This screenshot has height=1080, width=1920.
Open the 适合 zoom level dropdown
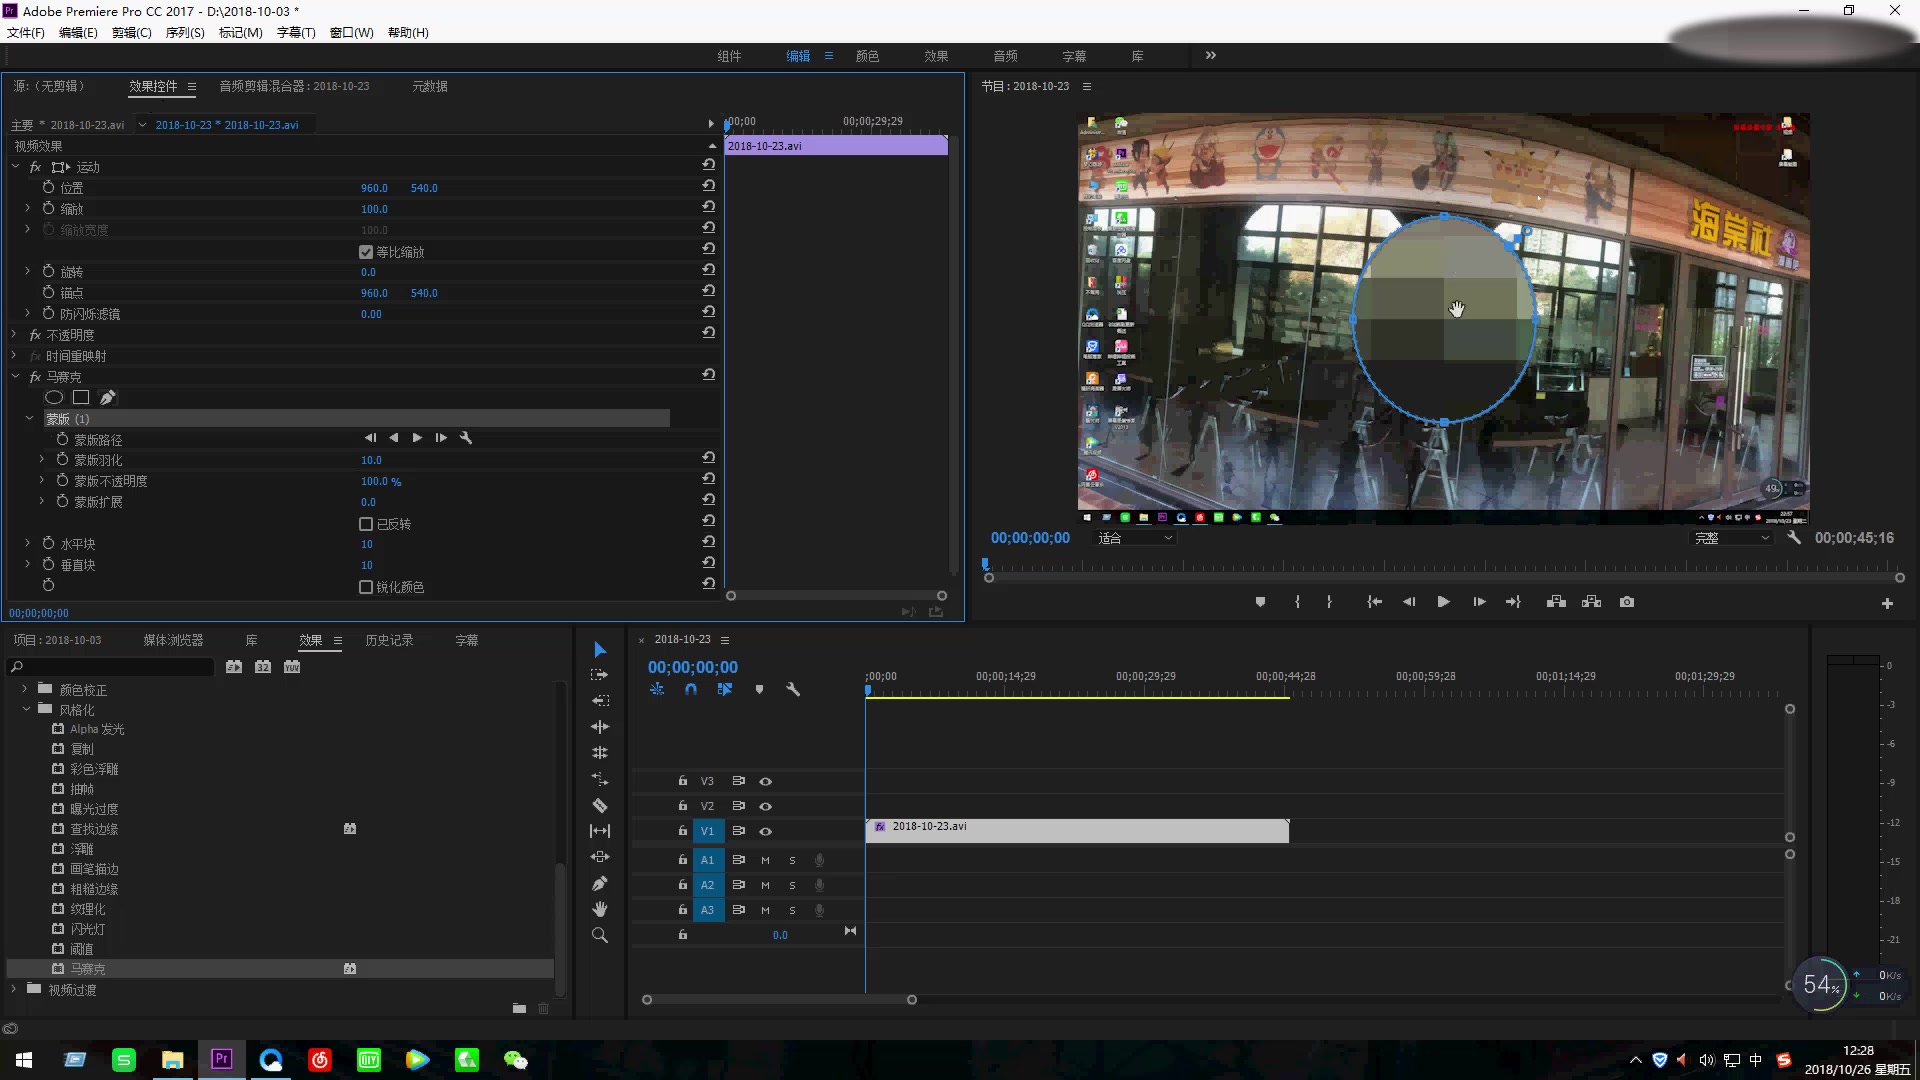click(1135, 538)
